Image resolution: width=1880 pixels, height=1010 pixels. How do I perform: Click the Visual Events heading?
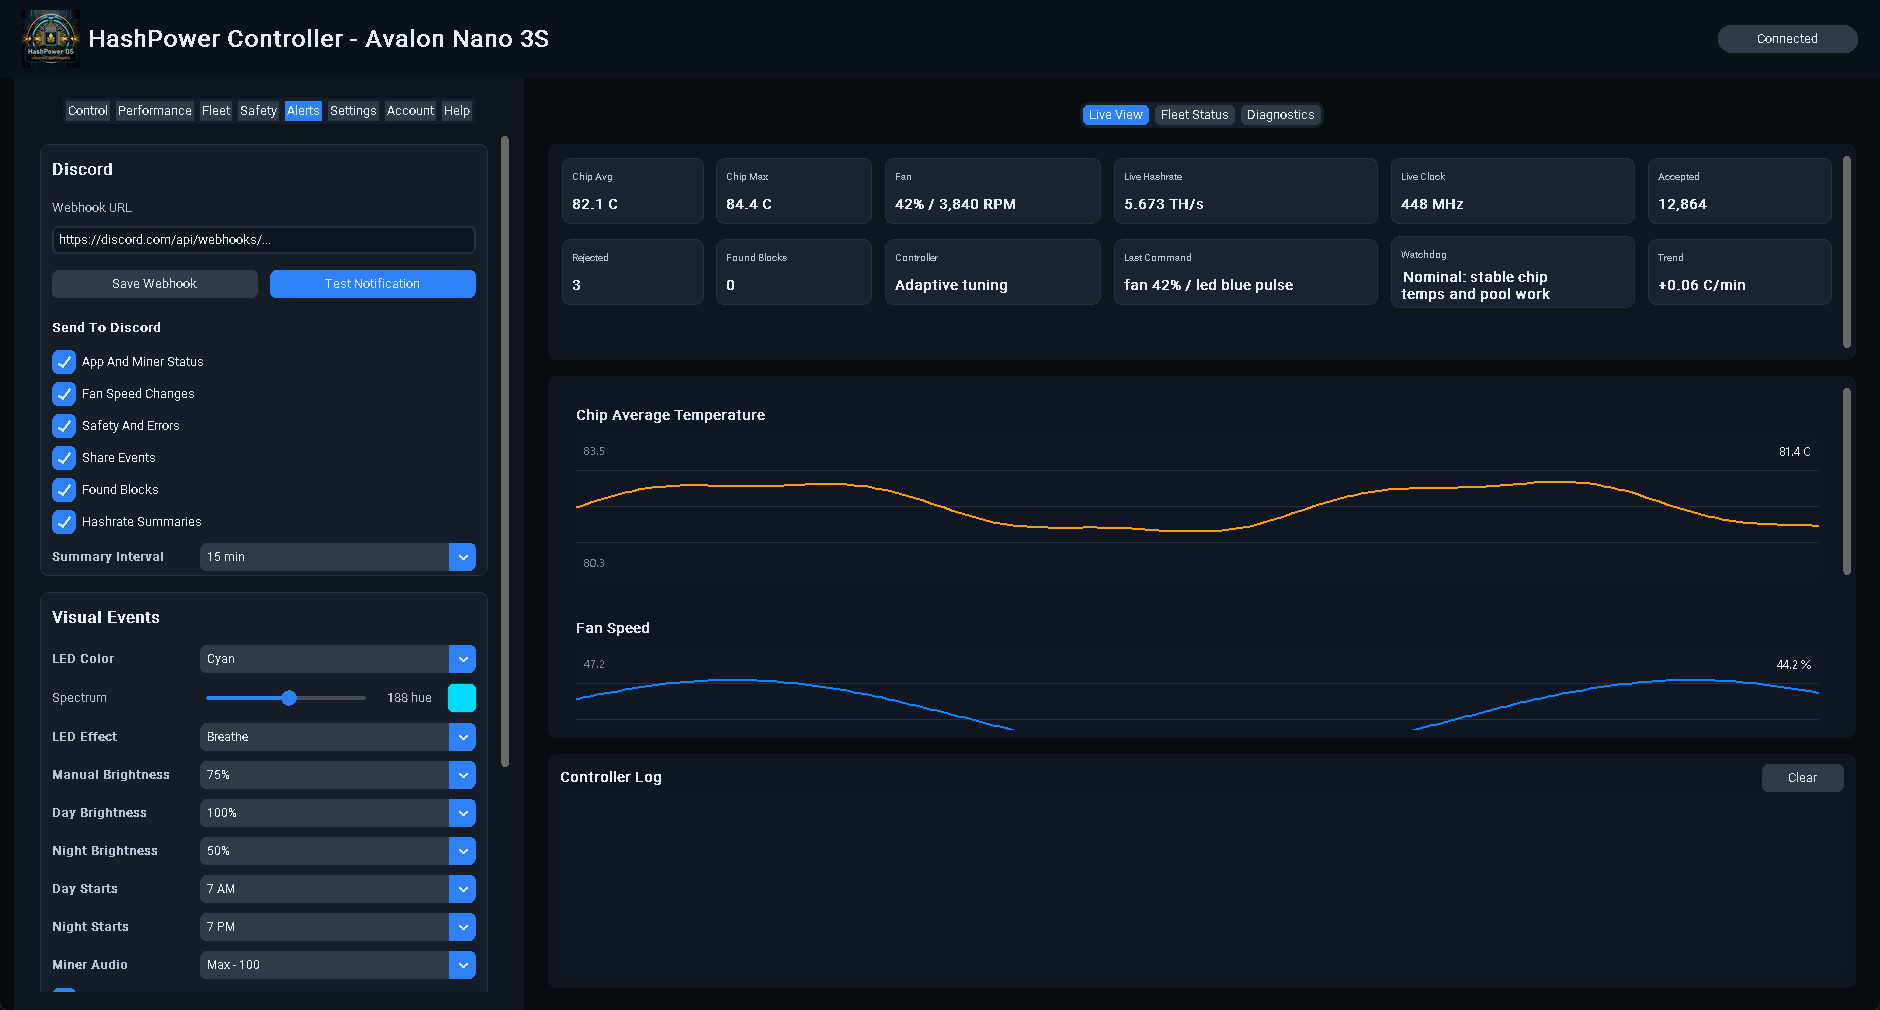point(106,618)
